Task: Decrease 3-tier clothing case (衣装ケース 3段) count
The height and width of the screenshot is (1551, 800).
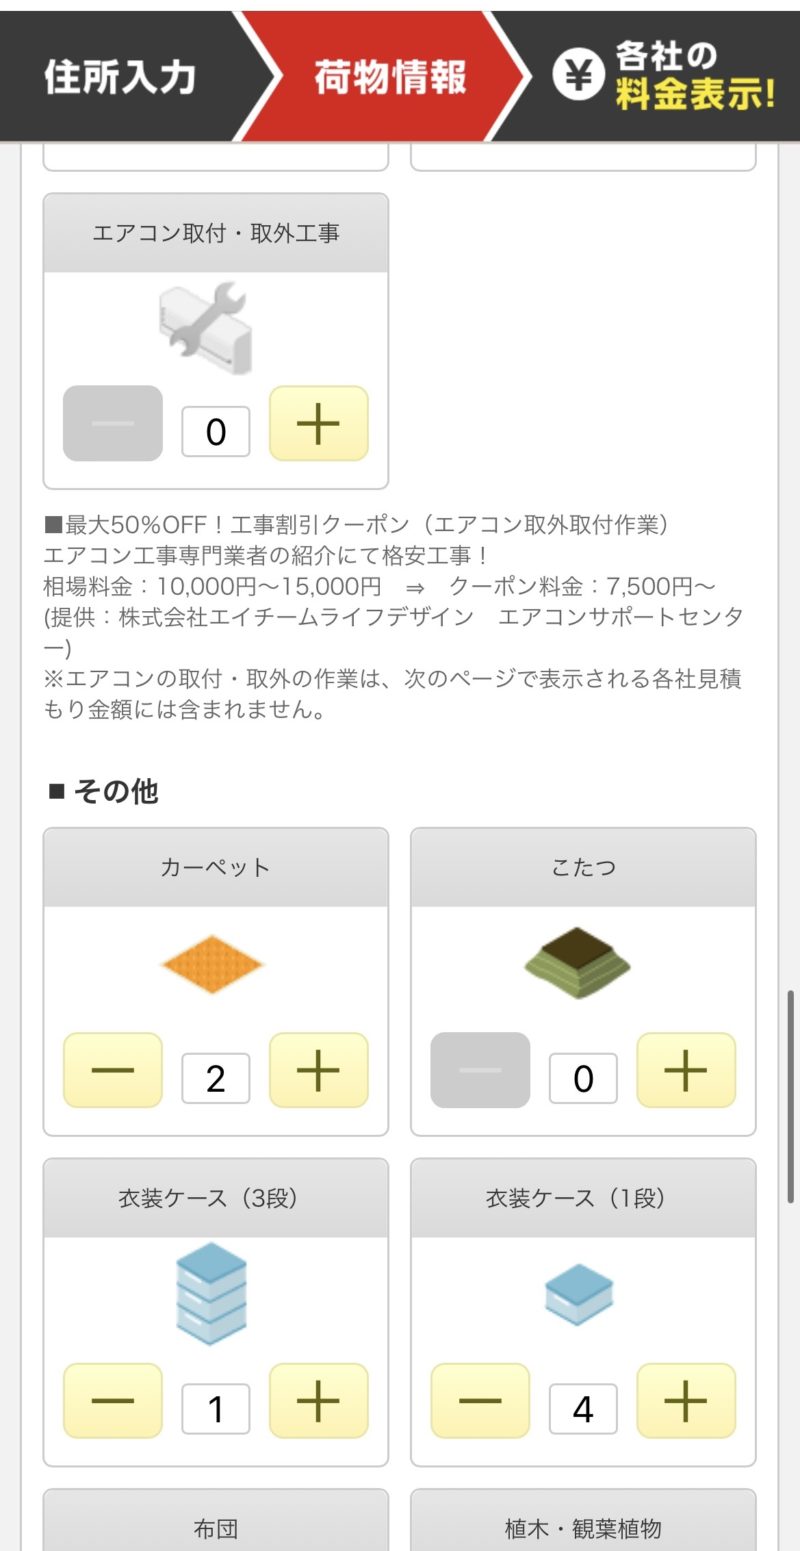Action: tap(113, 1401)
